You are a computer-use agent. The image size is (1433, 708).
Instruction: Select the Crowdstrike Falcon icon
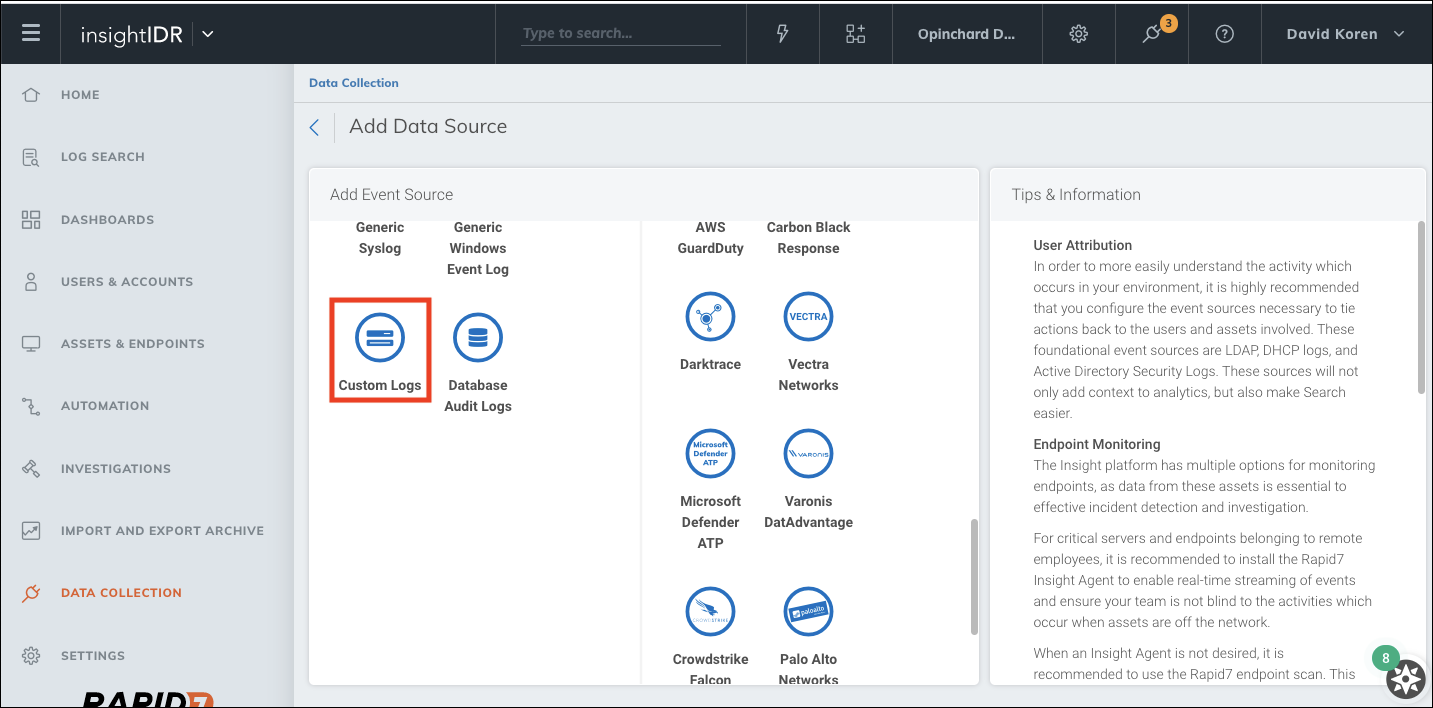(x=710, y=612)
